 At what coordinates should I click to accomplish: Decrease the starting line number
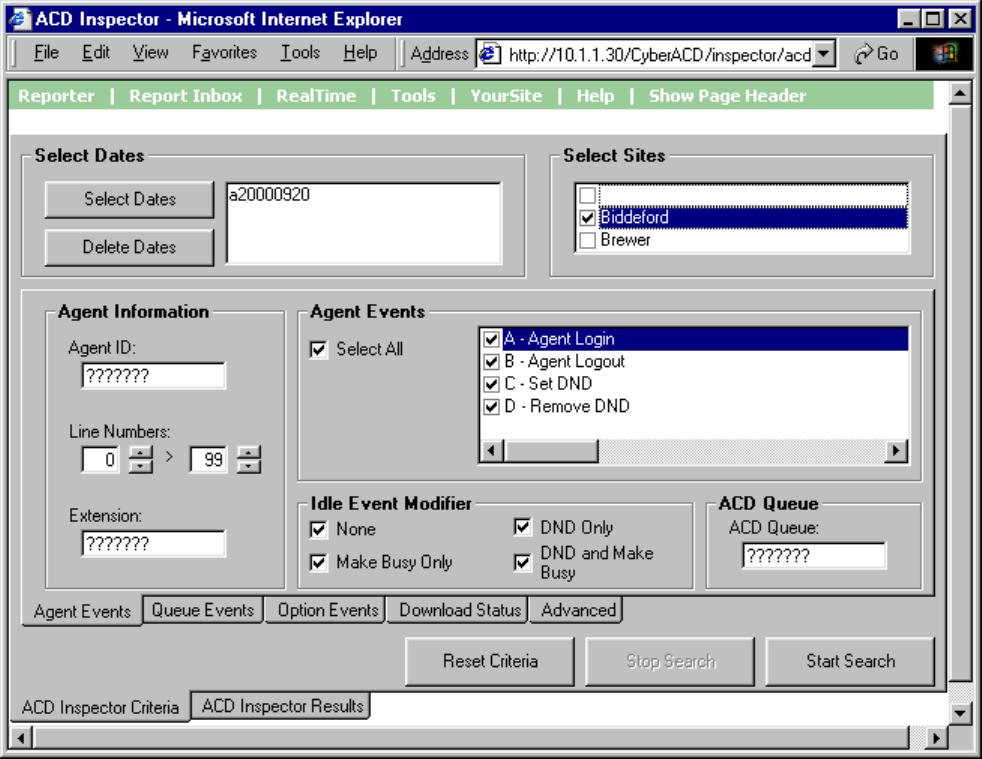140,467
